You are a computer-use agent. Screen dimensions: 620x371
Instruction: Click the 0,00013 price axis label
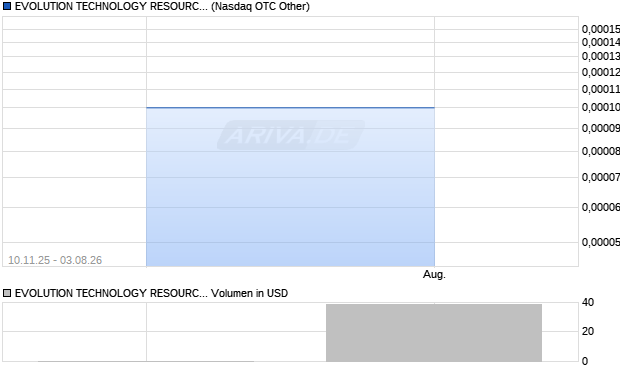tap(601, 56)
